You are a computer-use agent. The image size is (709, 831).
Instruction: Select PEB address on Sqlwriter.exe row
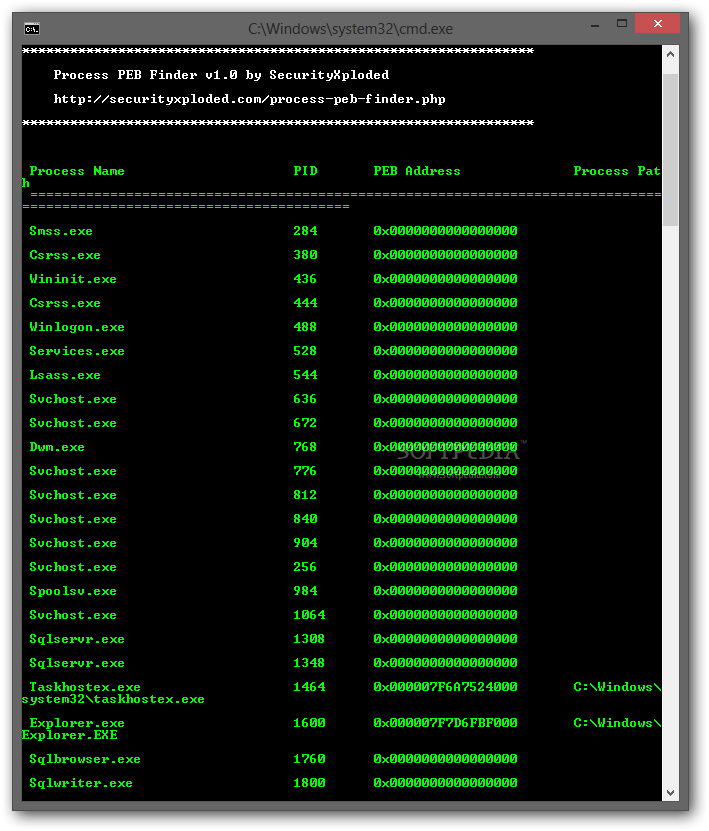pyautogui.click(x=445, y=783)
